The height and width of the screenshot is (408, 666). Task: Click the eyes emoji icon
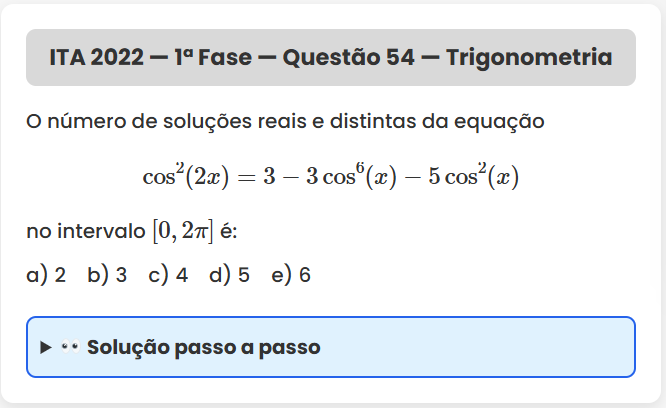(x=69, y=348)
